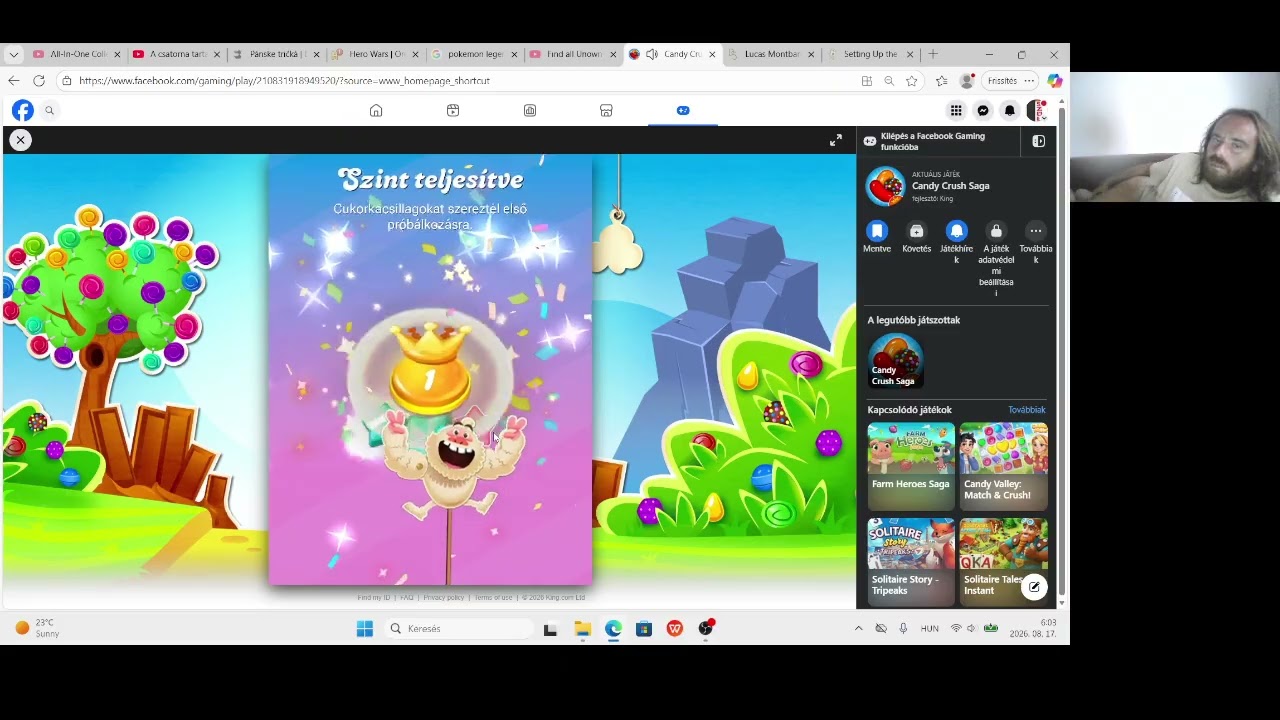Click the HUN keyboard language indicator
1280x720 pixels.
(x=930, y=629)
